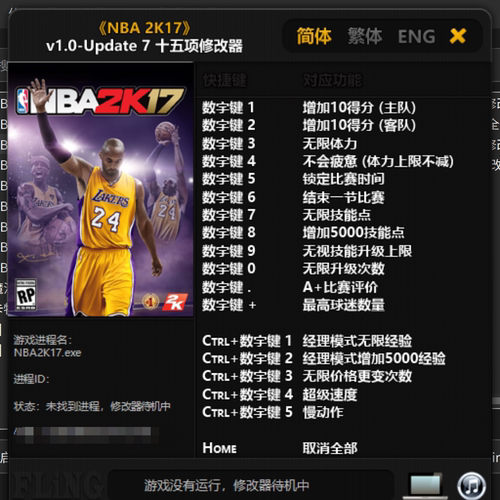Click hotkey label 数字键 1
This screenshot has width=500, height=500.
click(228, 108)
